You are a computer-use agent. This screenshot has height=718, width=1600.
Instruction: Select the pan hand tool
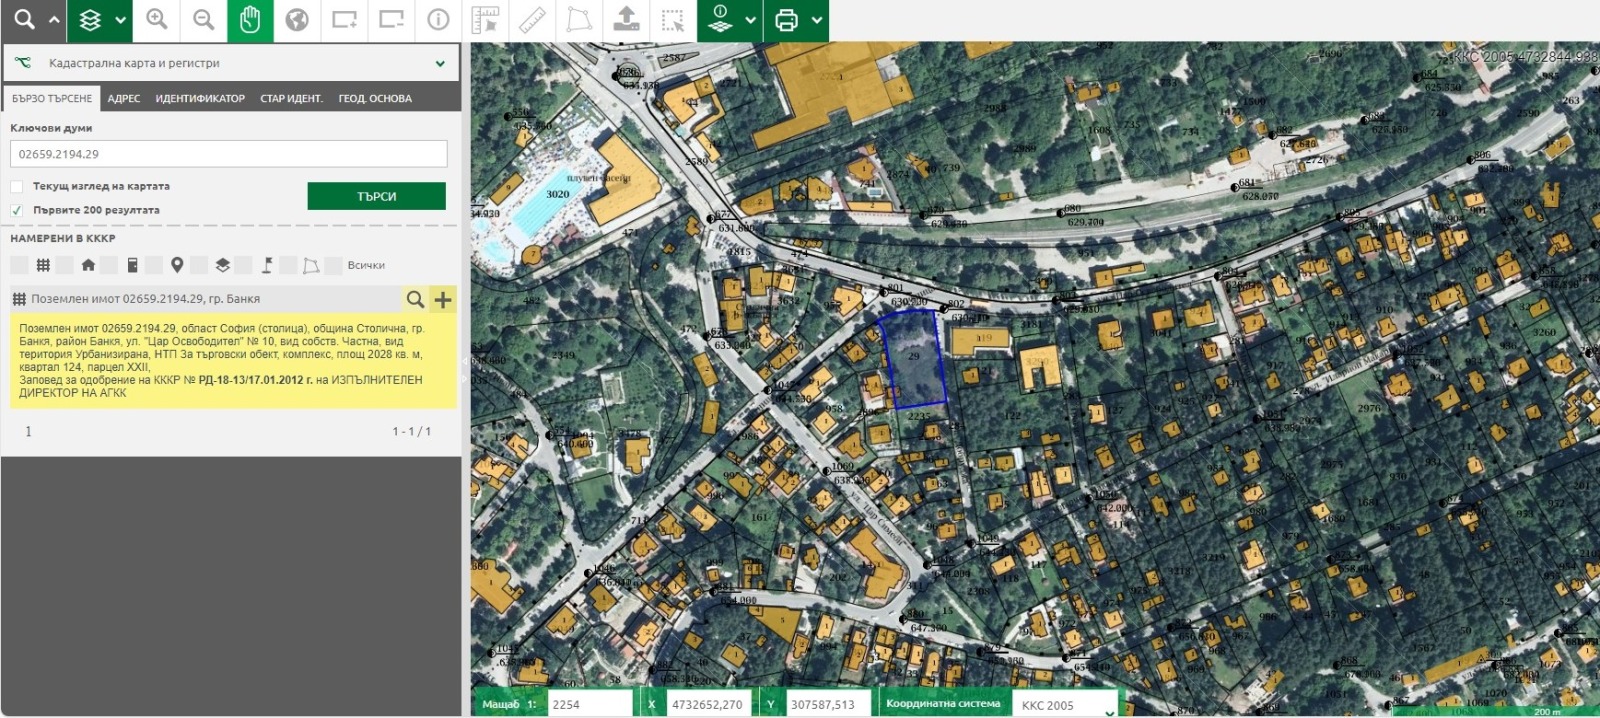(x=250, y=20)
